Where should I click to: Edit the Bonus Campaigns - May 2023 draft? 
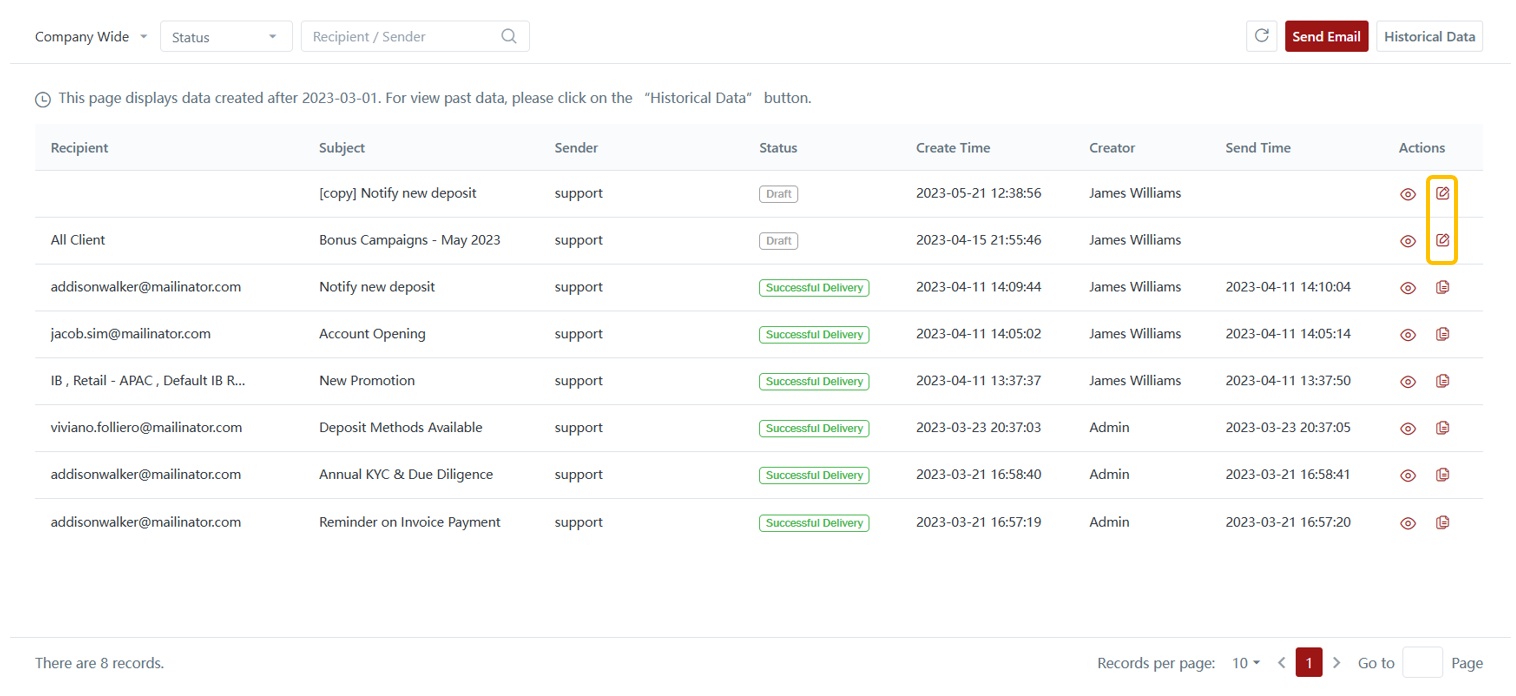[1442, 240]
